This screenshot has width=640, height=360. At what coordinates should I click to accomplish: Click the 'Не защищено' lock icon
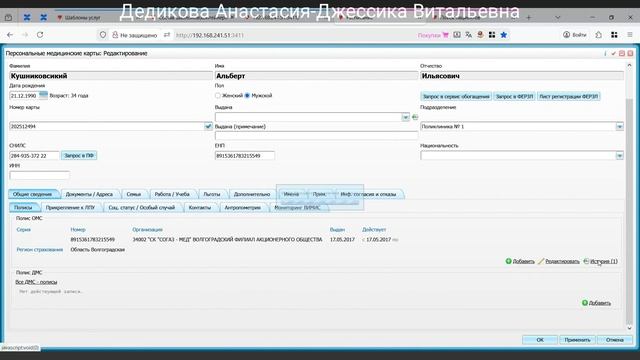click(115, 35)
